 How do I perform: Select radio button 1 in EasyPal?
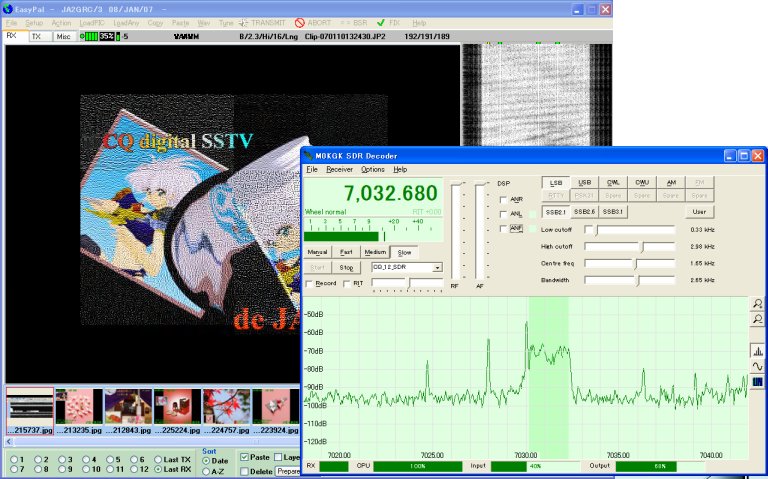pyautogui.click(x=14, y=459)
